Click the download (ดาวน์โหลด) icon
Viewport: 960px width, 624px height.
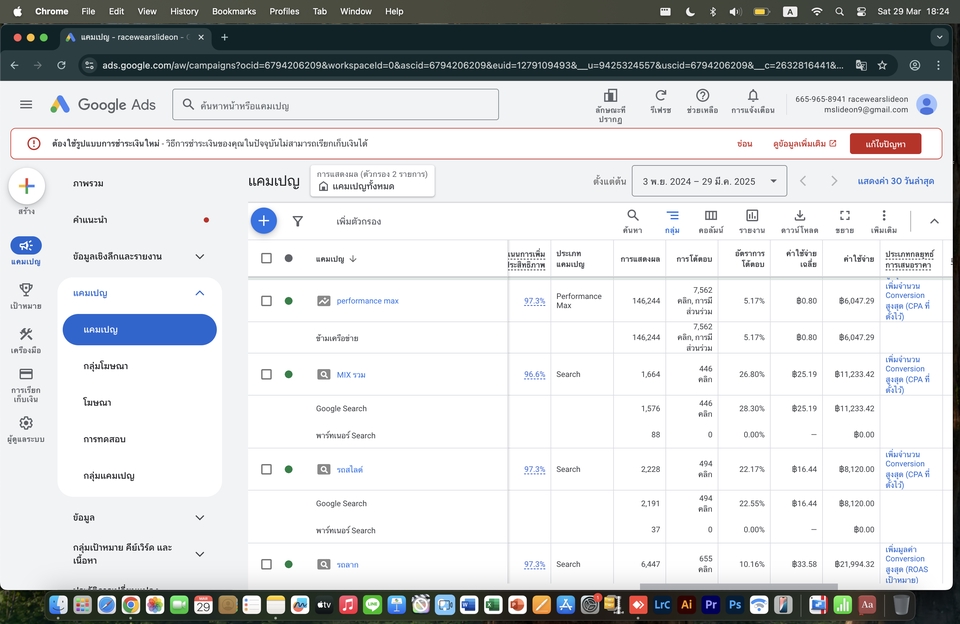coord(800,215)
